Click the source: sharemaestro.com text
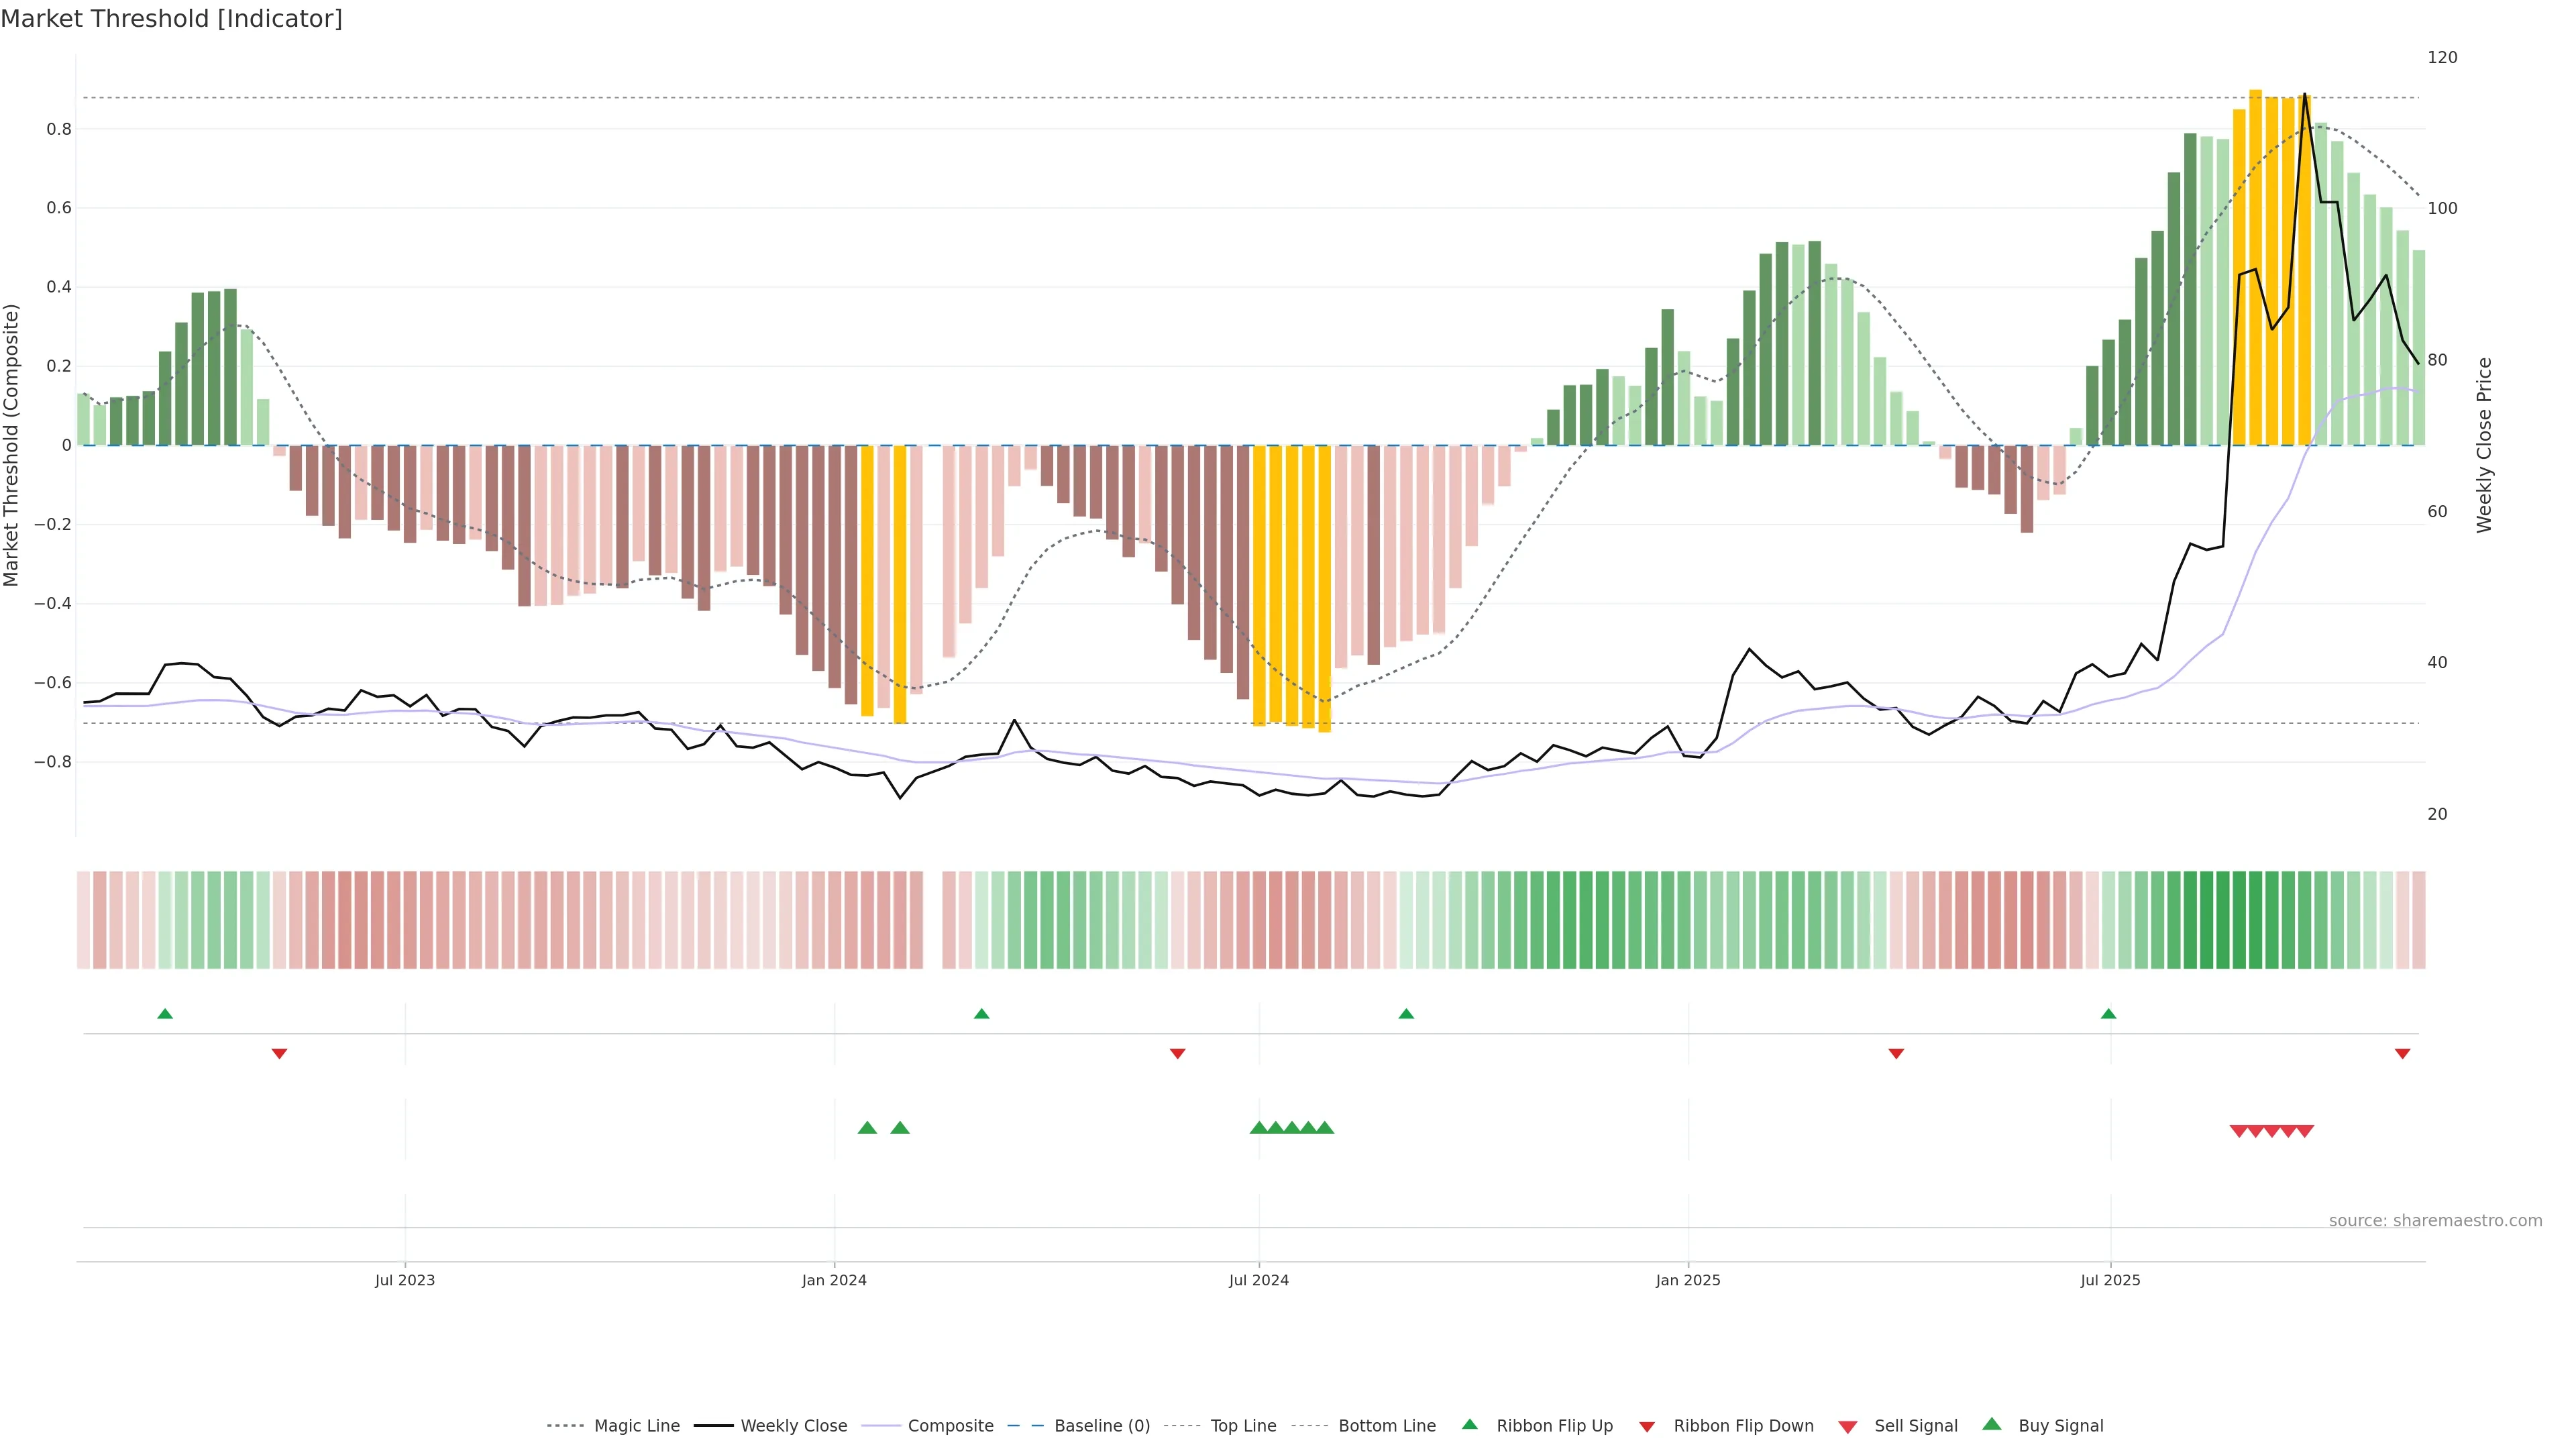Screen dimensions: 2576x1449 (x=2435, y=1220)
